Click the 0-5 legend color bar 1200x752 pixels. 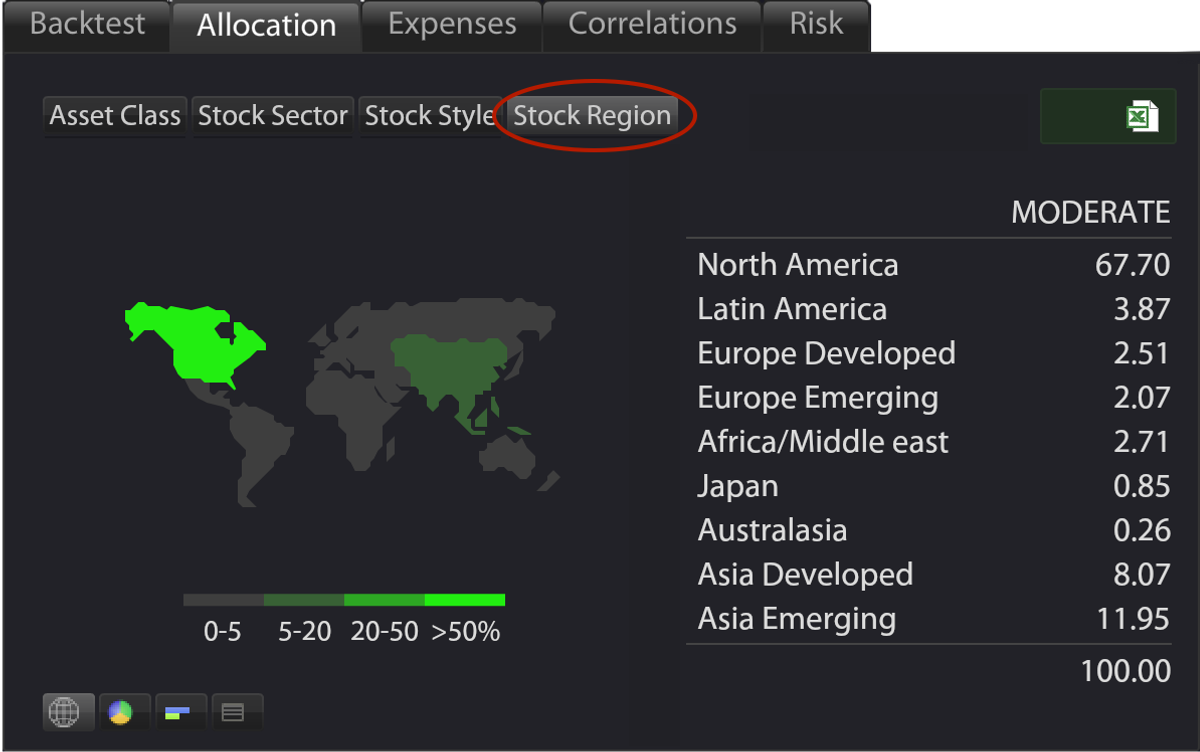tap(224, 600)
